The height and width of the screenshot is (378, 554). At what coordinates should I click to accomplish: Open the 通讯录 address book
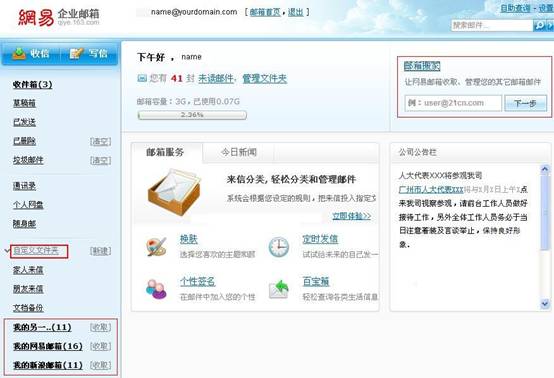tap(24, 186)
